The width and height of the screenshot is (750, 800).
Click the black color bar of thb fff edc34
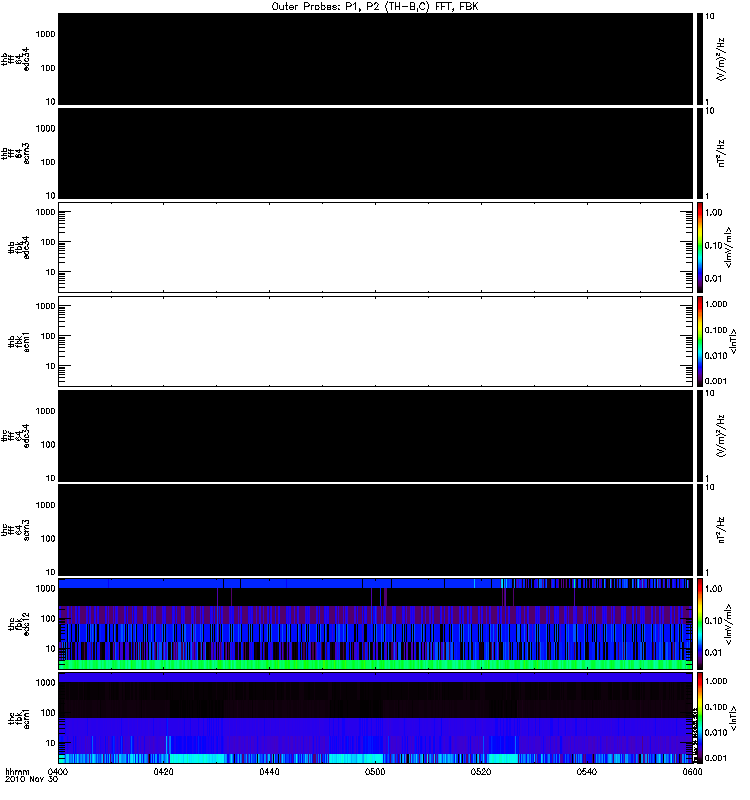[700, 59]
